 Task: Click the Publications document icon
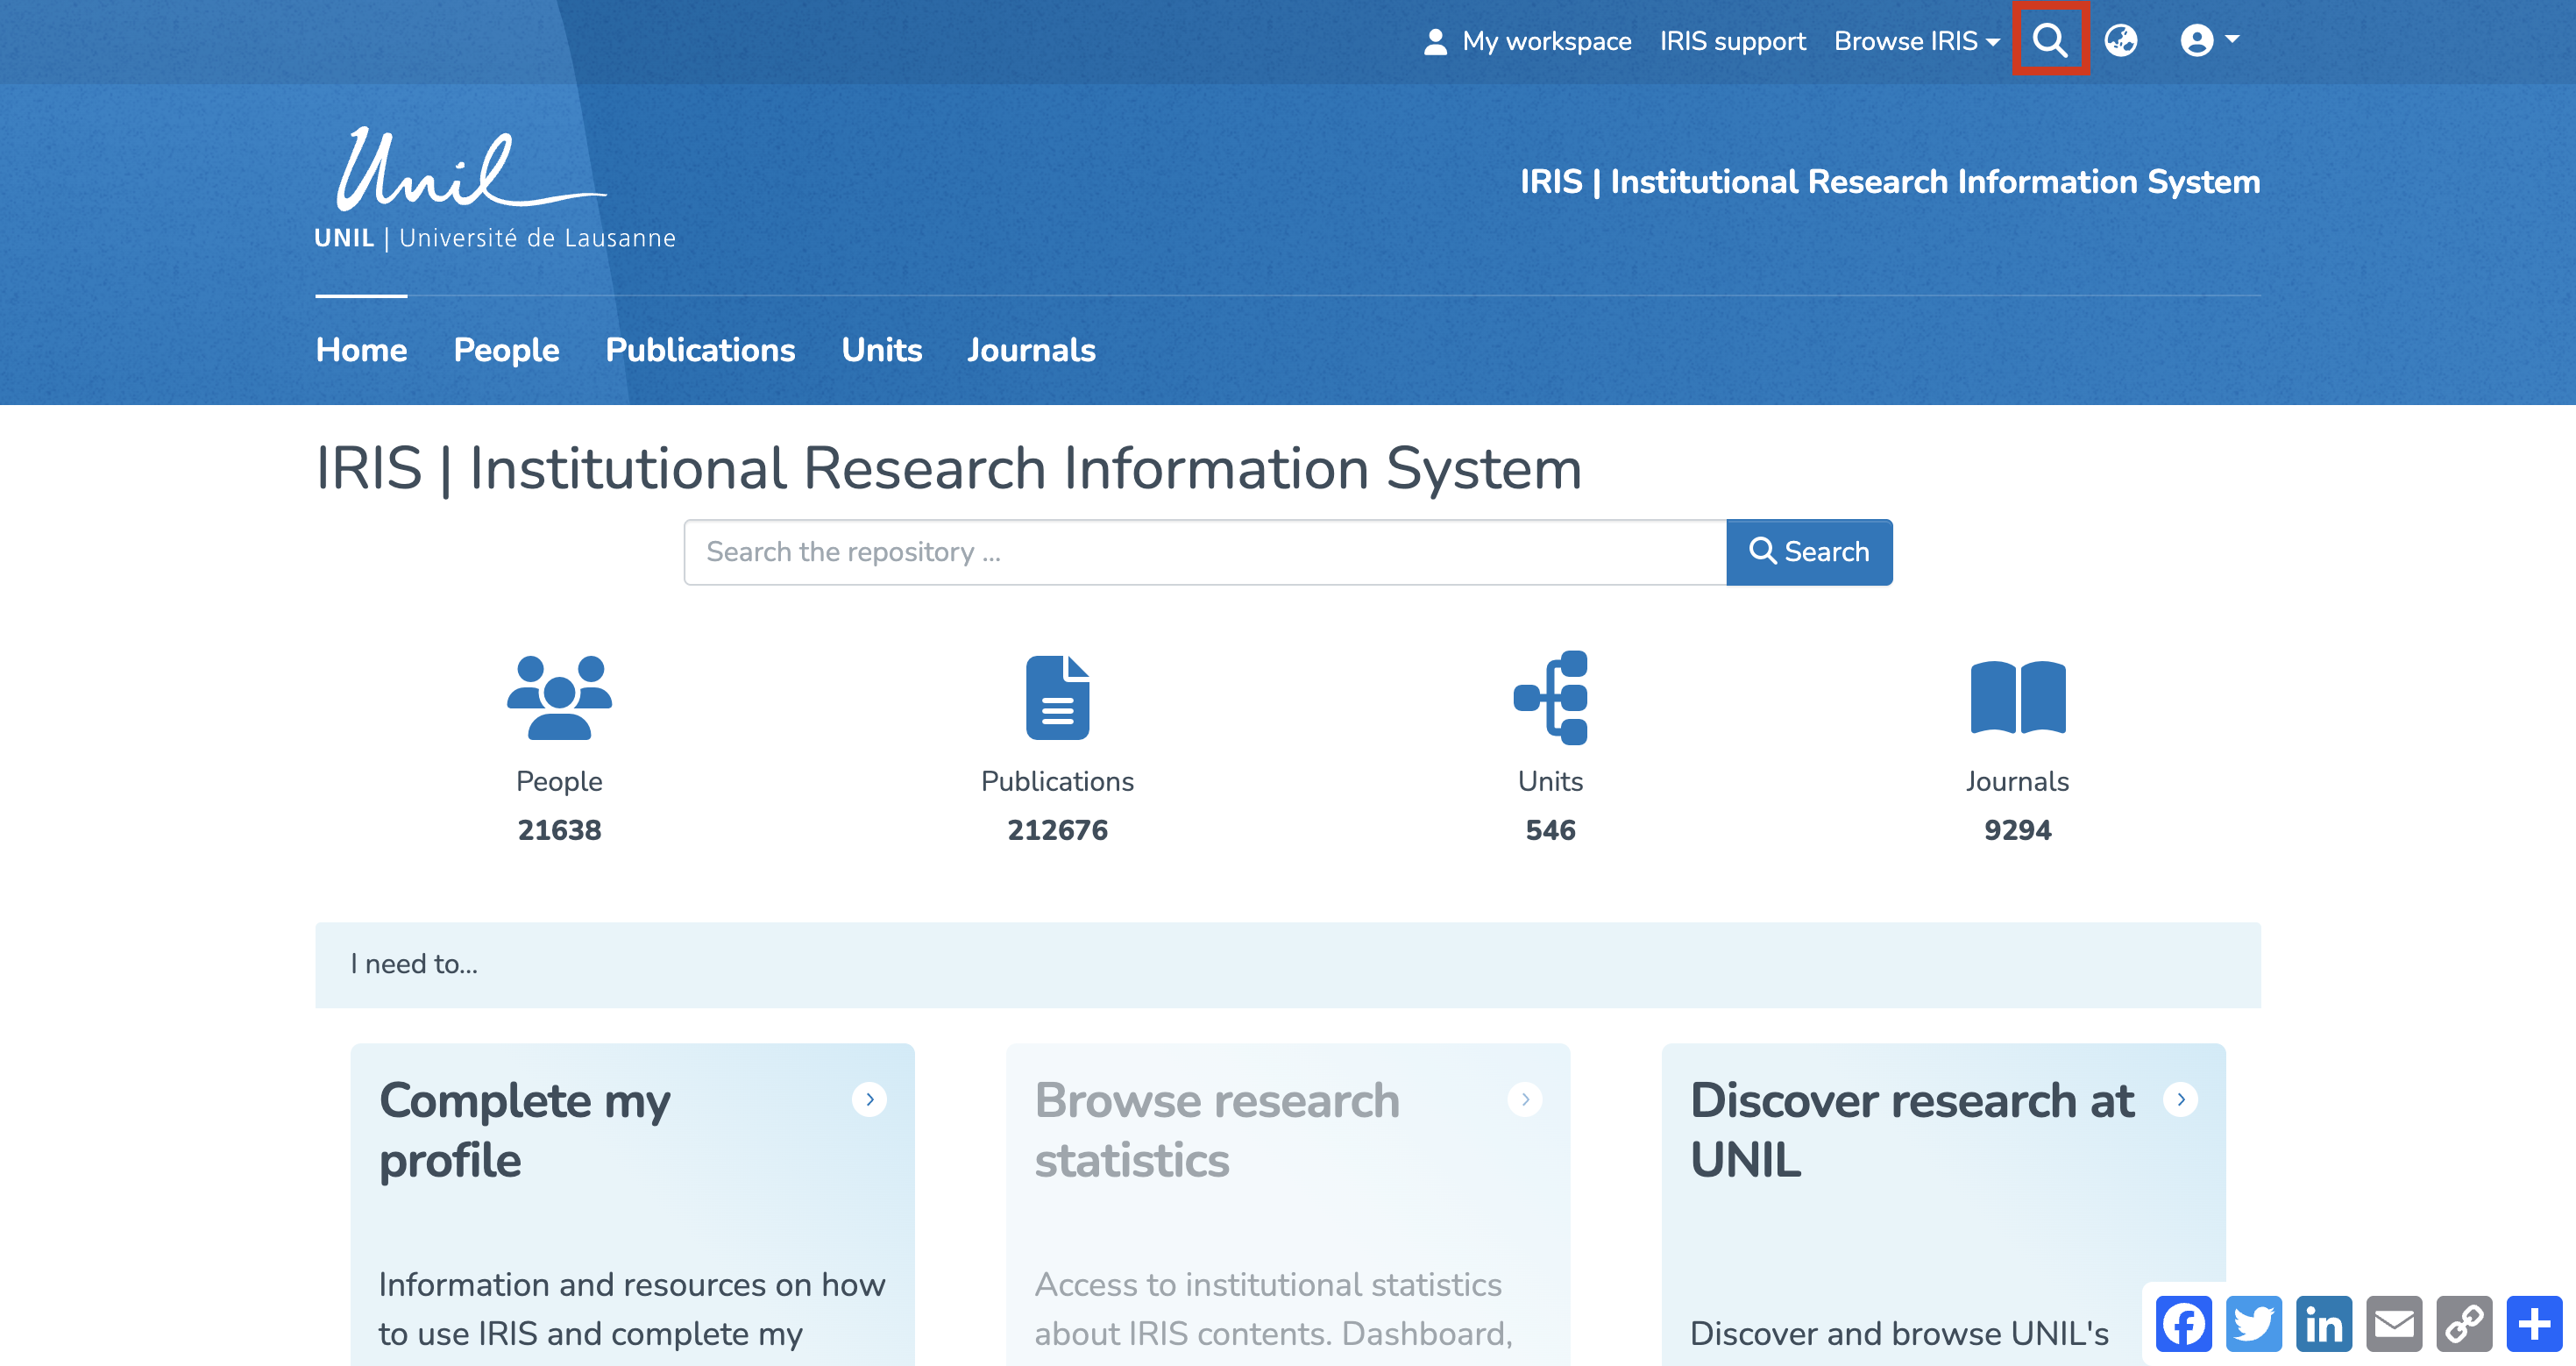(x=1057, y=697)
